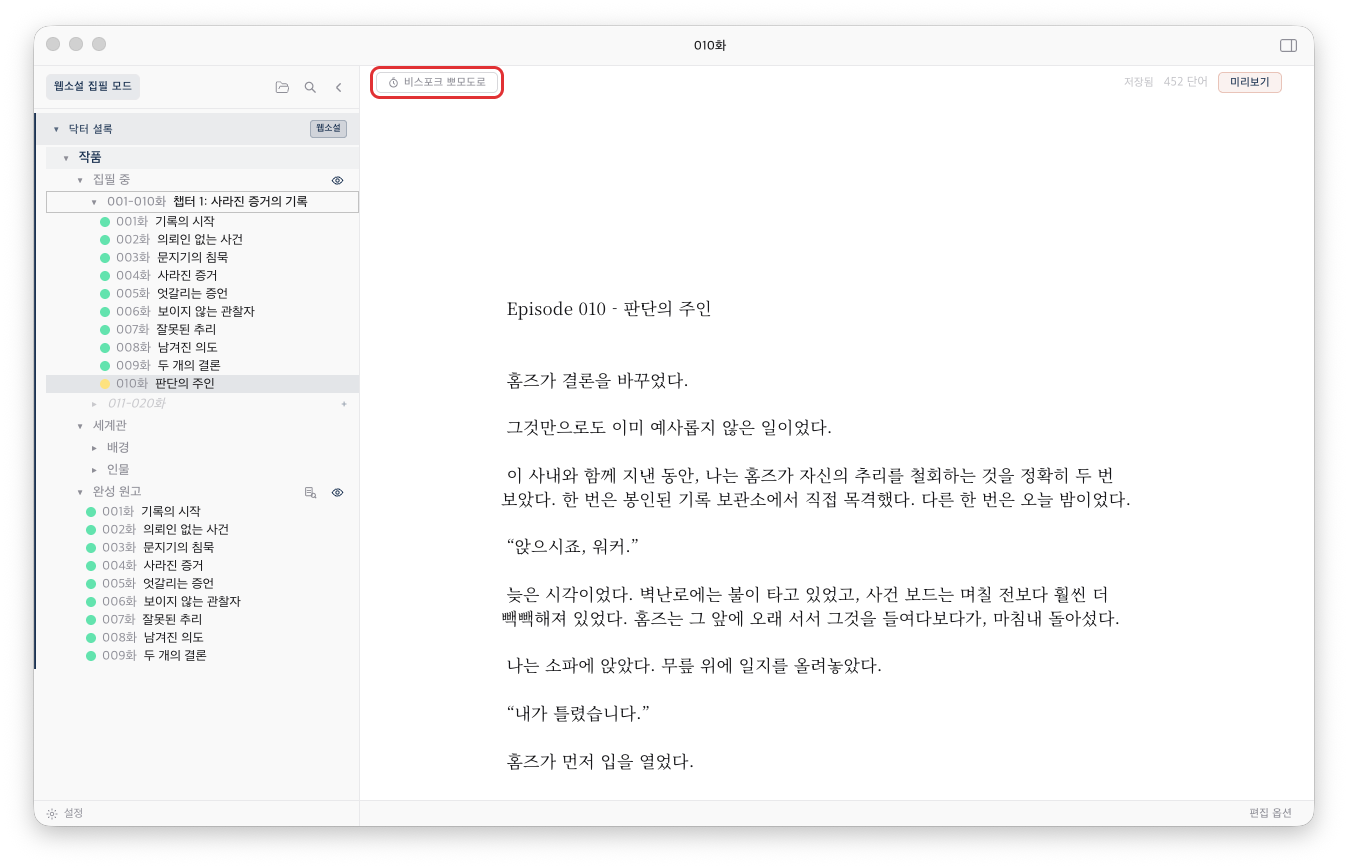Click the 452 단어 word count
The image size is (1348, 868).
pos(1186,82)
